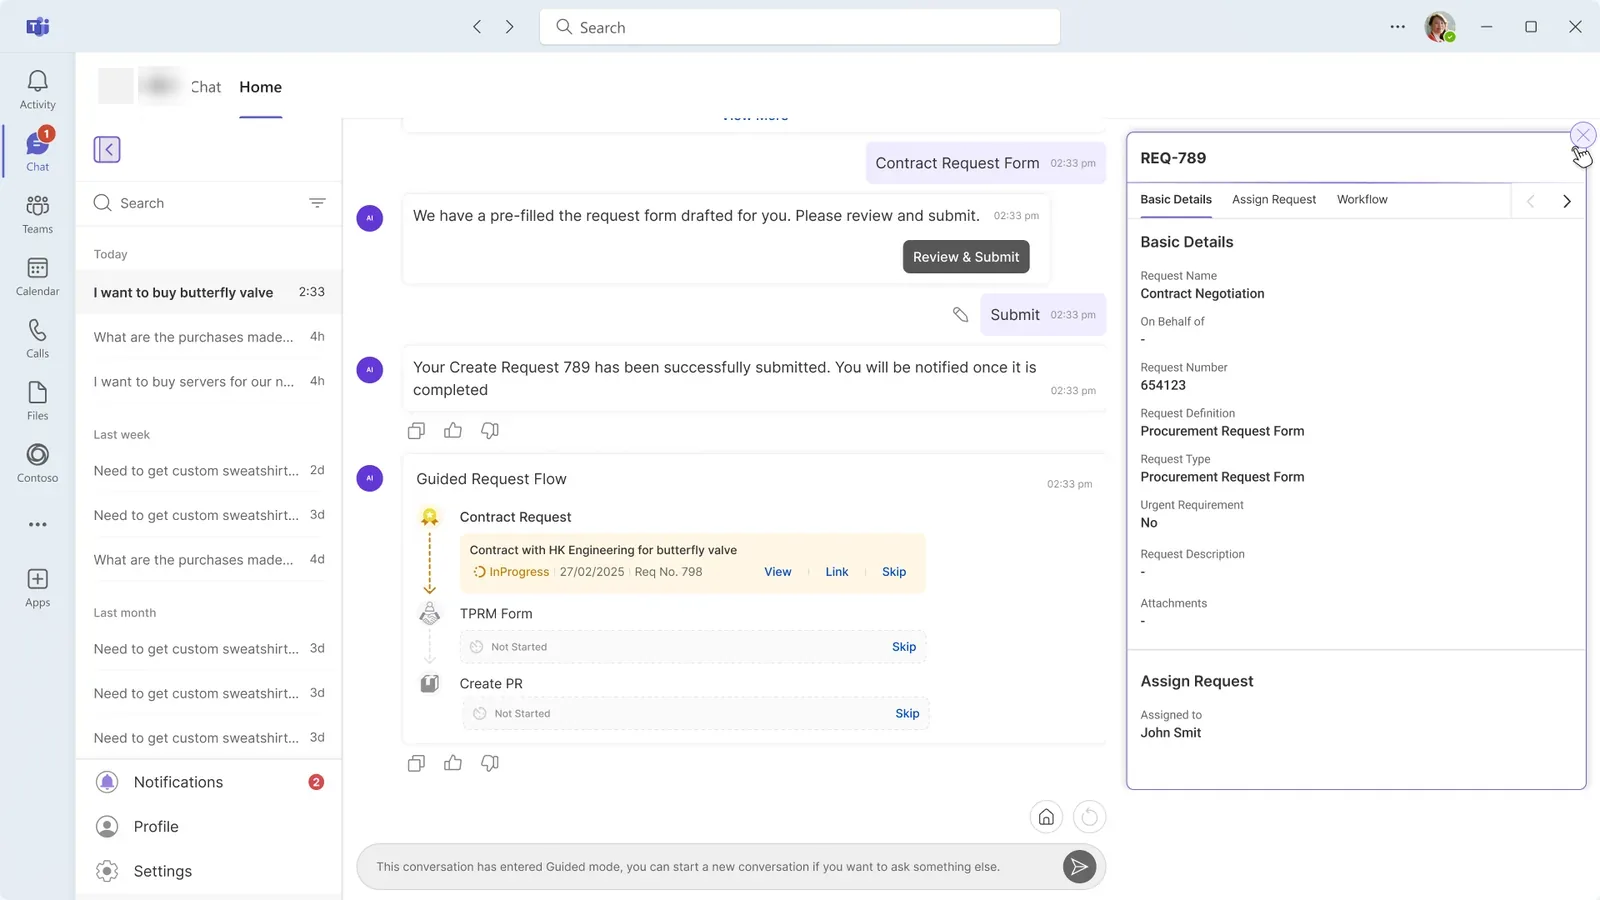Screen dimensions: 1600x900
Task: Close the REQ-789 details panel
Action: [1583, 135]
